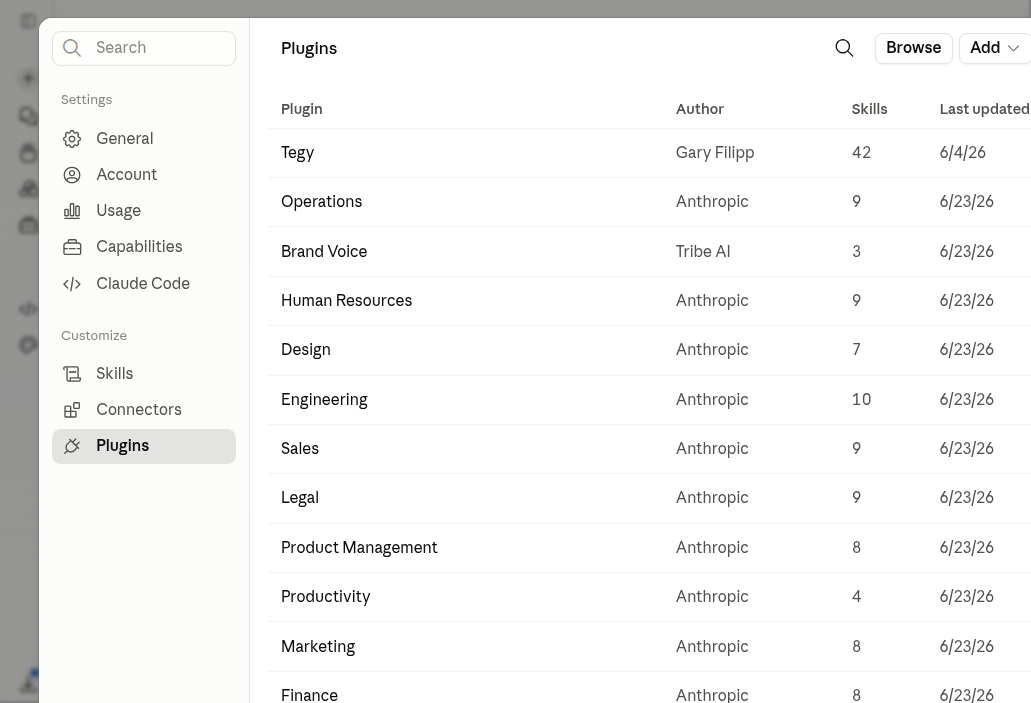Open the Human Resources plugin

pos(650,301)
